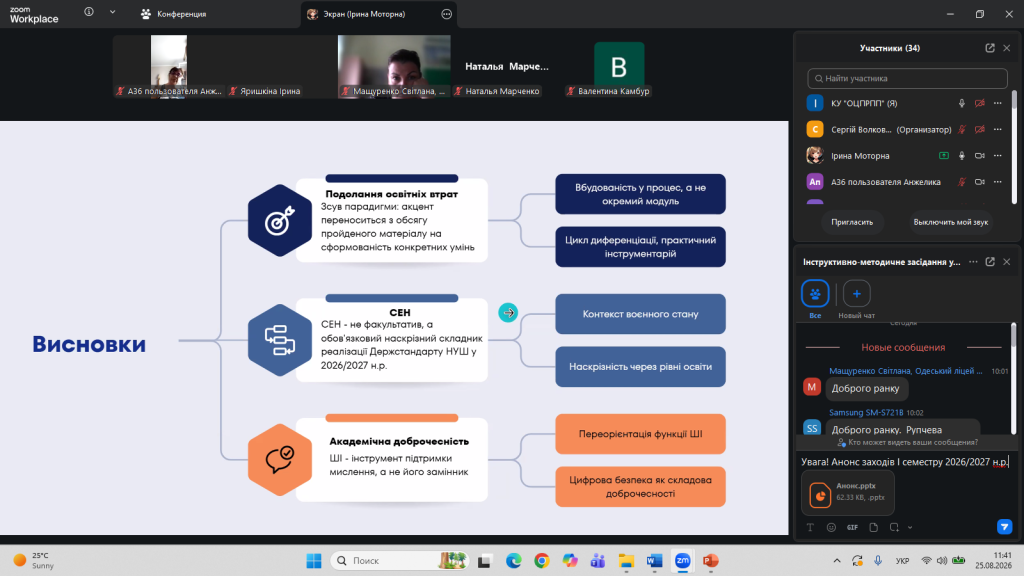Switch to the Конференция tab
Image resolution: width=1024 pixels, height=576 pixels.
point(174,14)
